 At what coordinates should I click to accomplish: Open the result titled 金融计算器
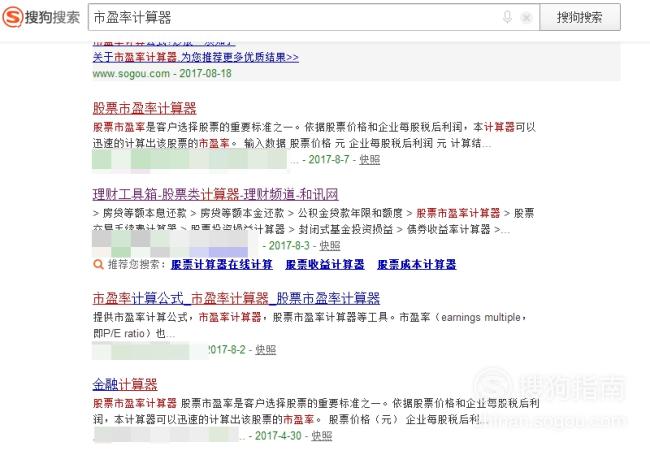(x=125, y=384)
